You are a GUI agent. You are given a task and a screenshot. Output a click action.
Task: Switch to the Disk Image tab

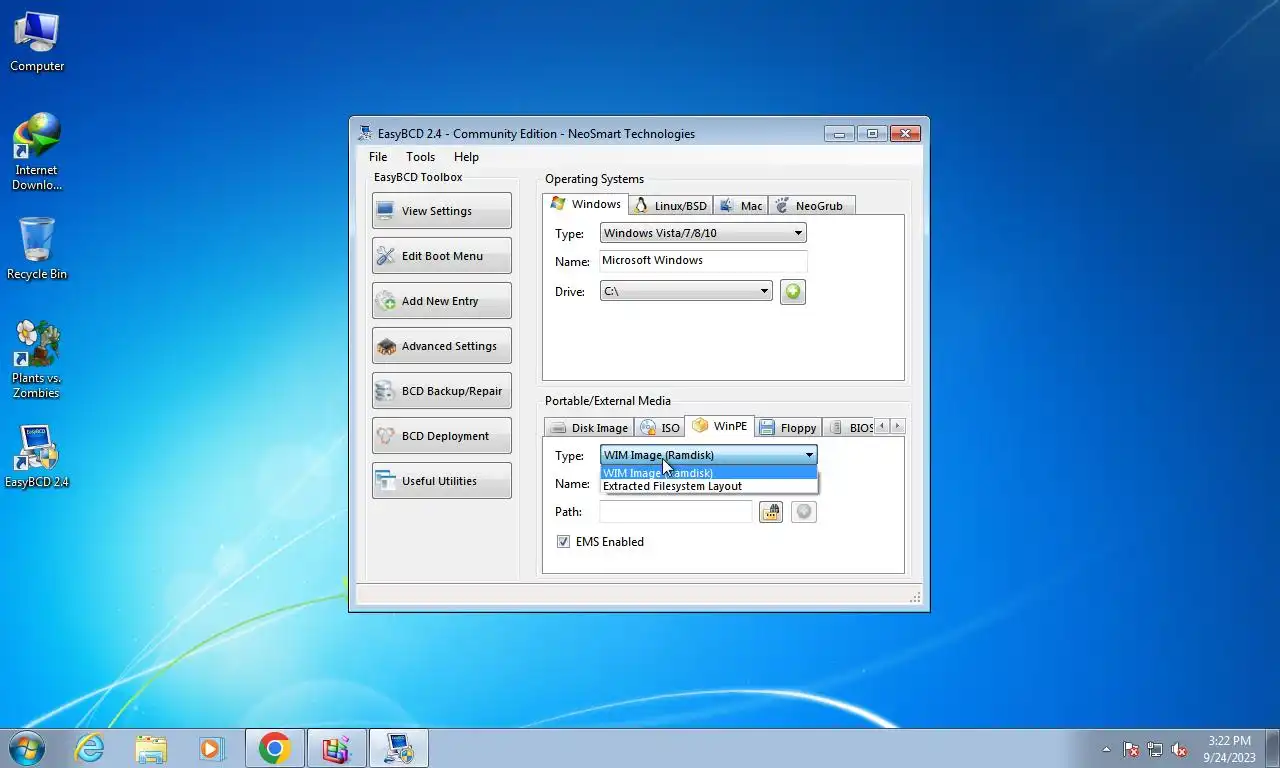click(590, 428)
